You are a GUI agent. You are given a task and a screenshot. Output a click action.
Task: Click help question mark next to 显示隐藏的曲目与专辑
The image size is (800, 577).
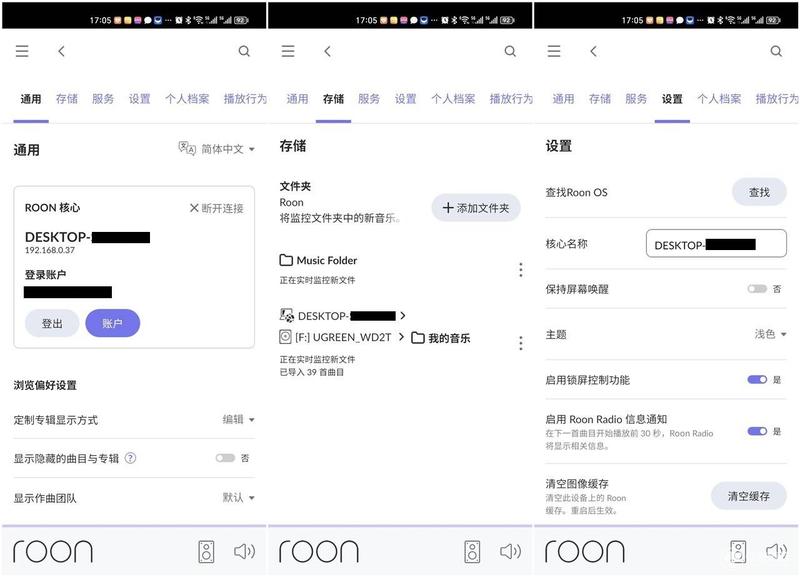point(131,458)
